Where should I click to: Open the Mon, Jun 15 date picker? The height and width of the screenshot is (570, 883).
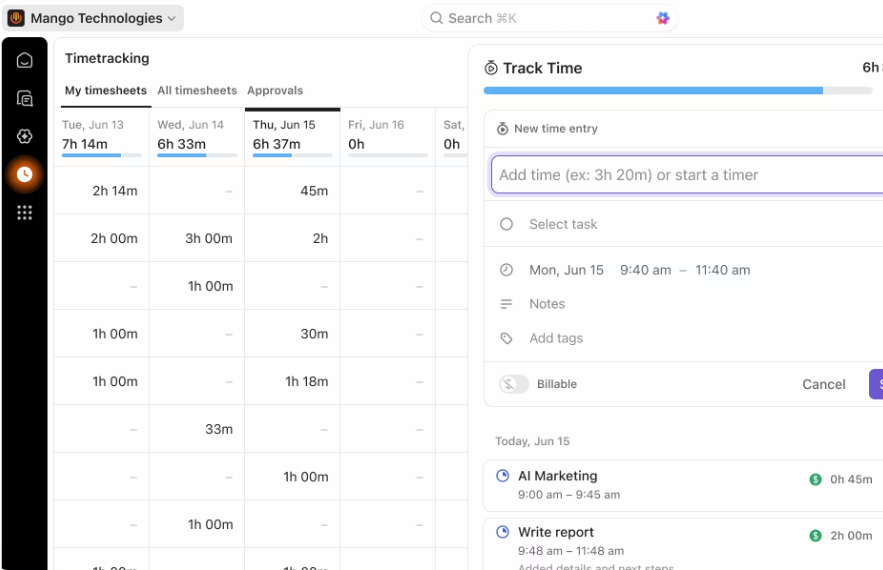point(567,270)
